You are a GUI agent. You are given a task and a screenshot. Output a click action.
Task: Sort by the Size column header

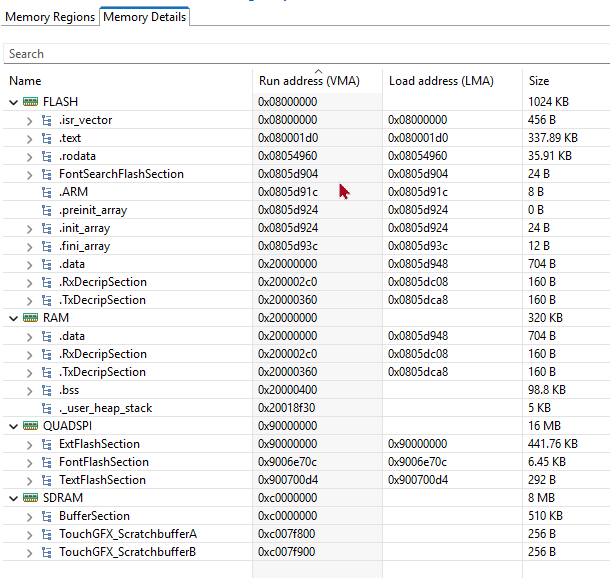pos(539,81)
